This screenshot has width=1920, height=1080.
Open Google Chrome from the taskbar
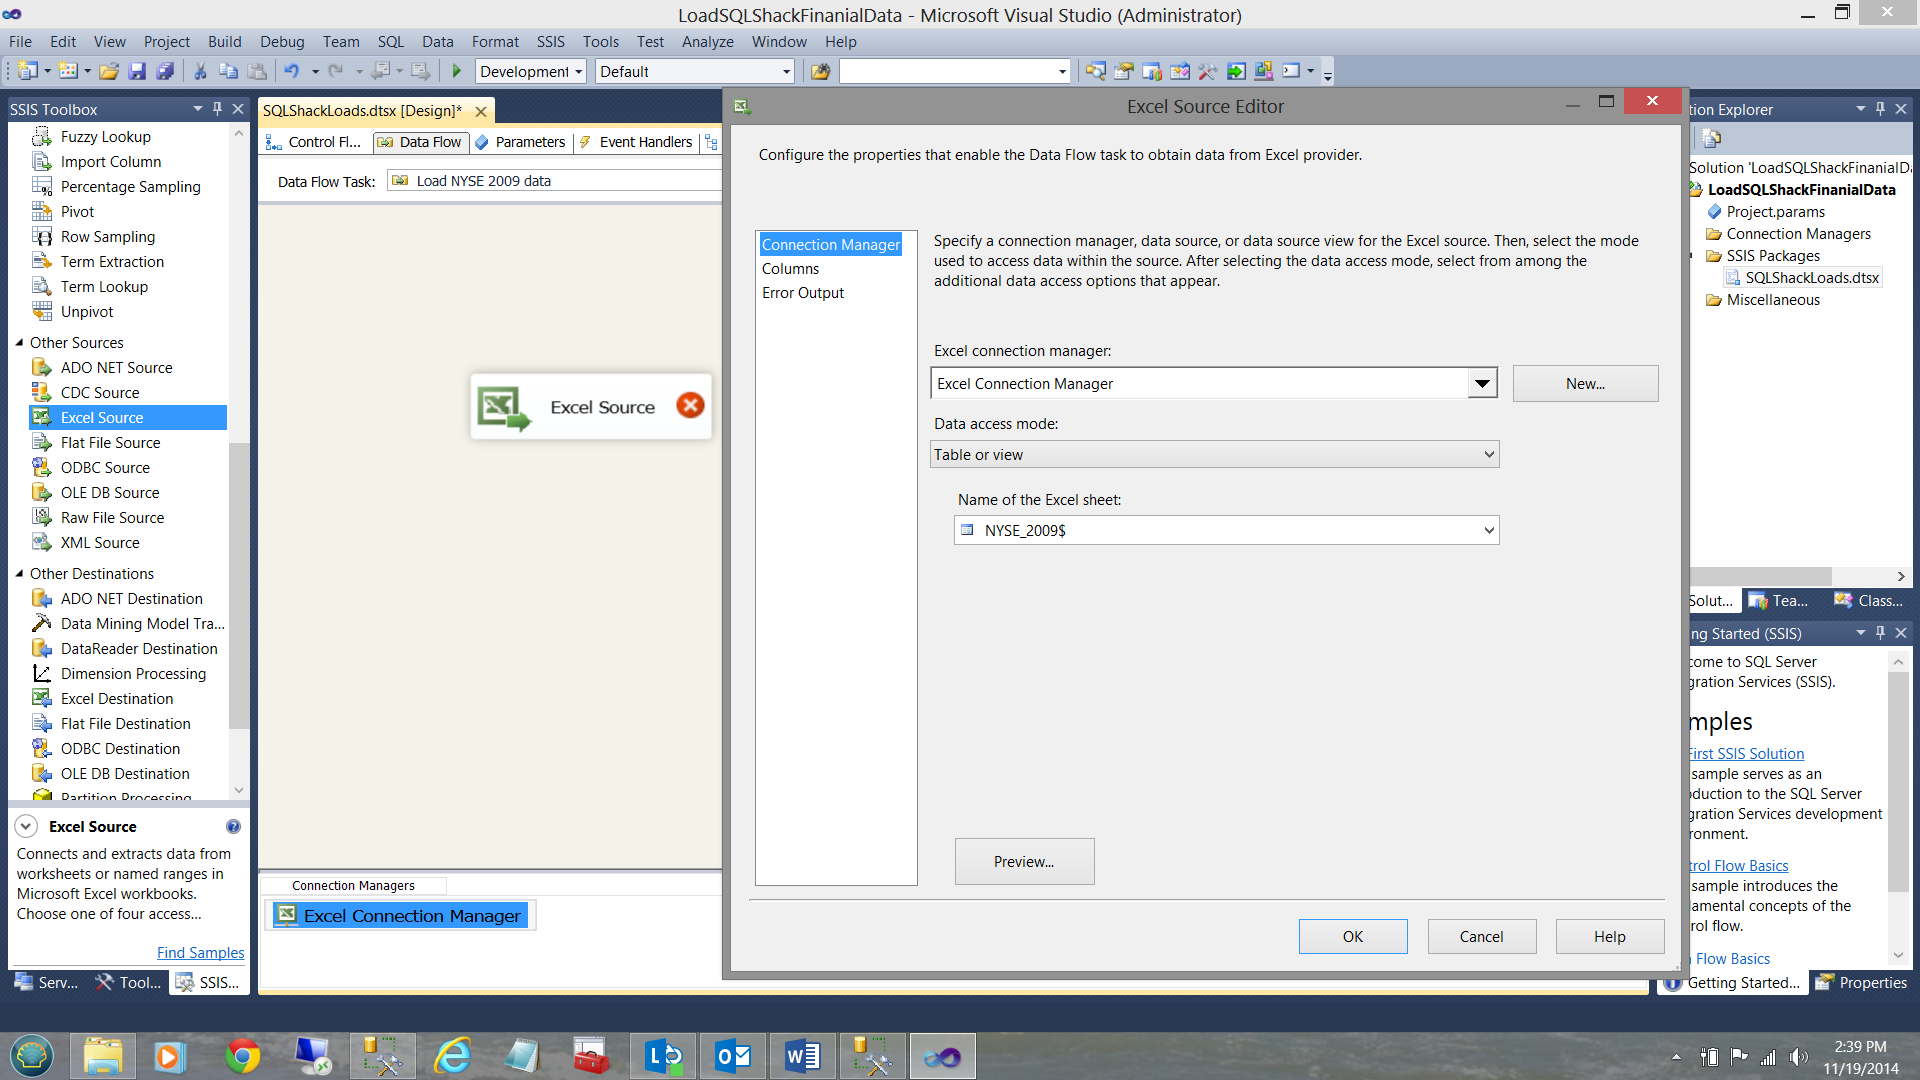click(242, 1056)
